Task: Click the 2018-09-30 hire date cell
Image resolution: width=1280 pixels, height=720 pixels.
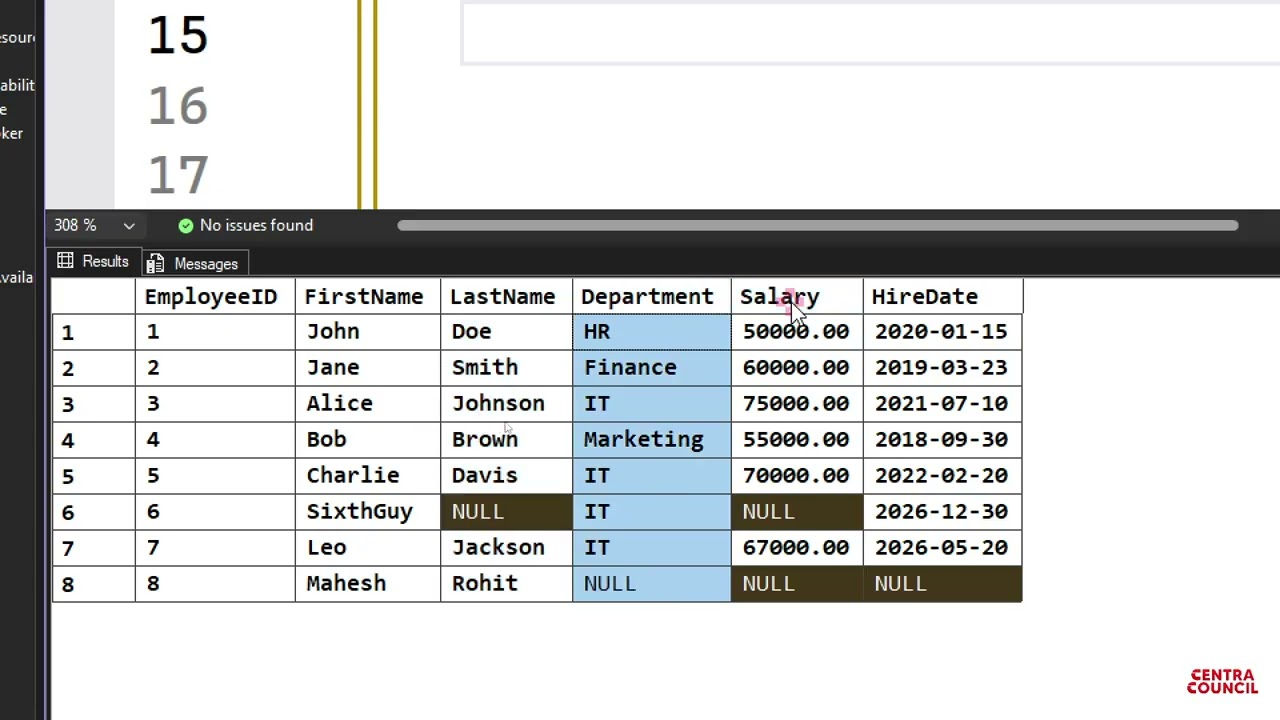Action: [x=943, y=440]
